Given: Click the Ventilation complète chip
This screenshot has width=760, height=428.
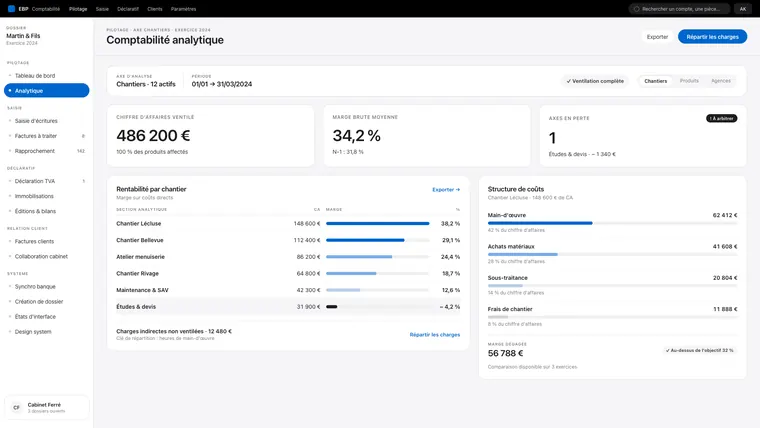Looking at the screenshot, I should click(595, 81).
